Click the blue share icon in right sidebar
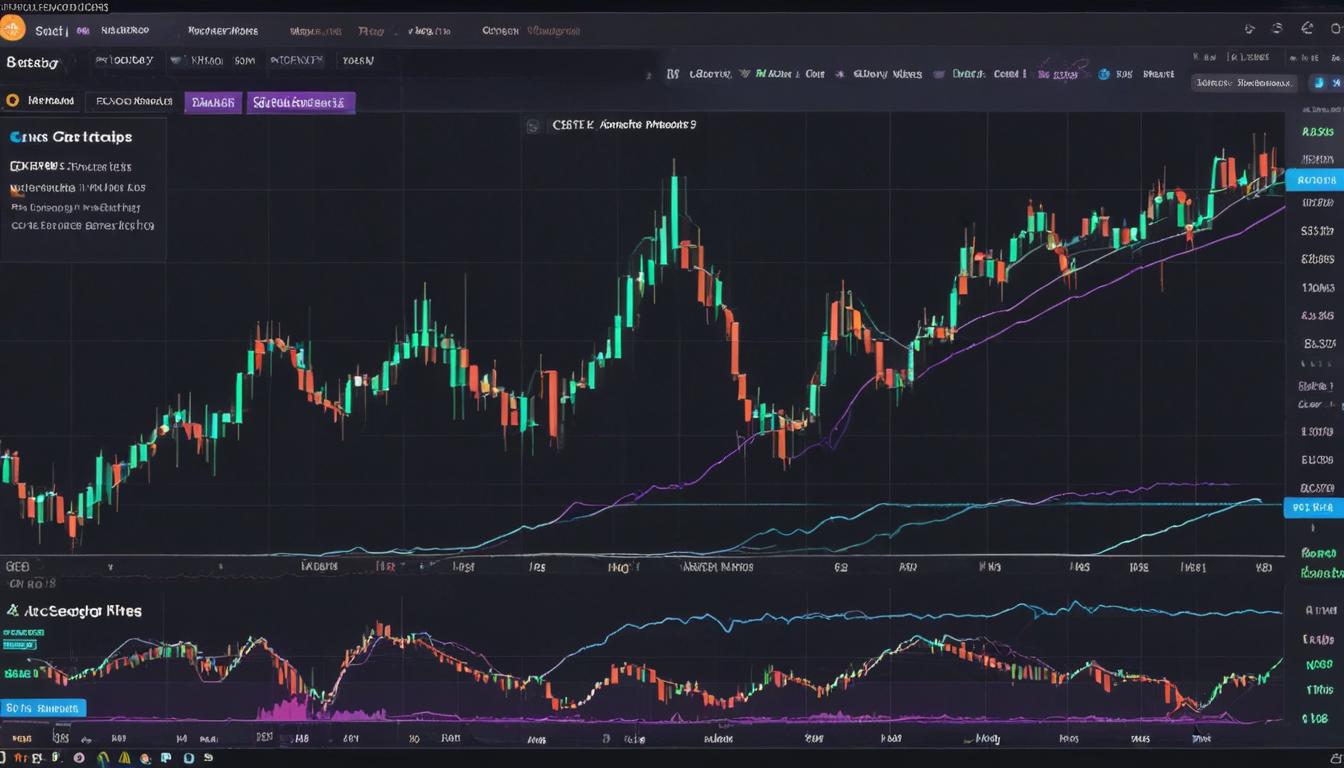Image resolution: width=1344 pixels, height=768 pixels. (1319, 82)
